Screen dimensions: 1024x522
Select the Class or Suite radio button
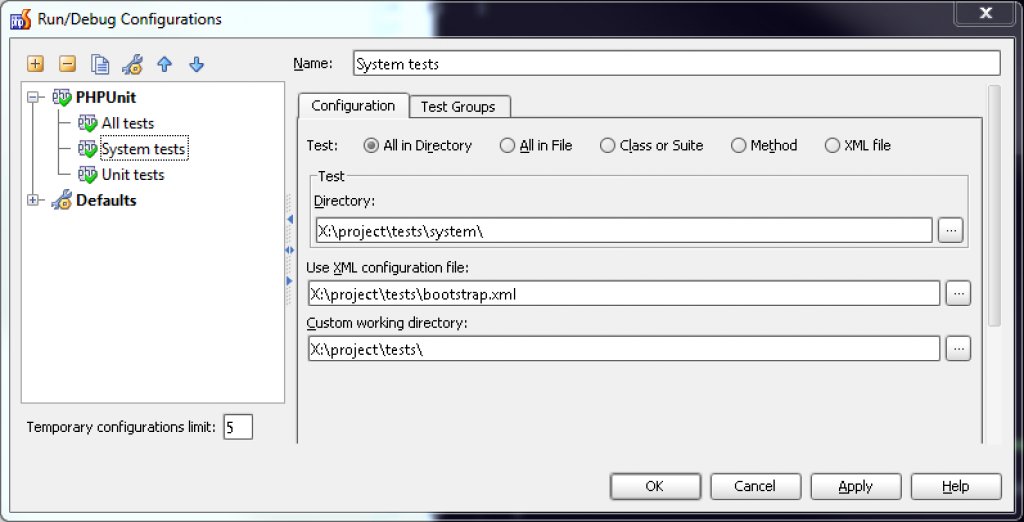(608, 145)
